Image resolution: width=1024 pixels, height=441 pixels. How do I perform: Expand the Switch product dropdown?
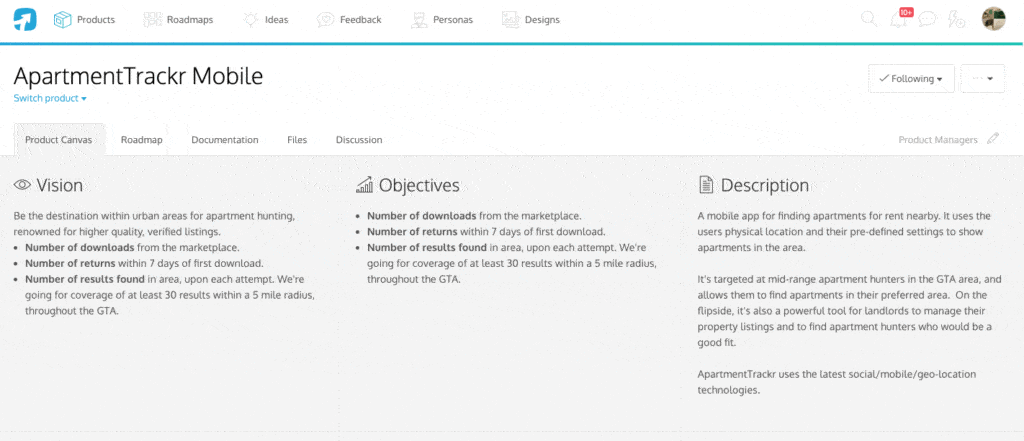coord(50,98)
